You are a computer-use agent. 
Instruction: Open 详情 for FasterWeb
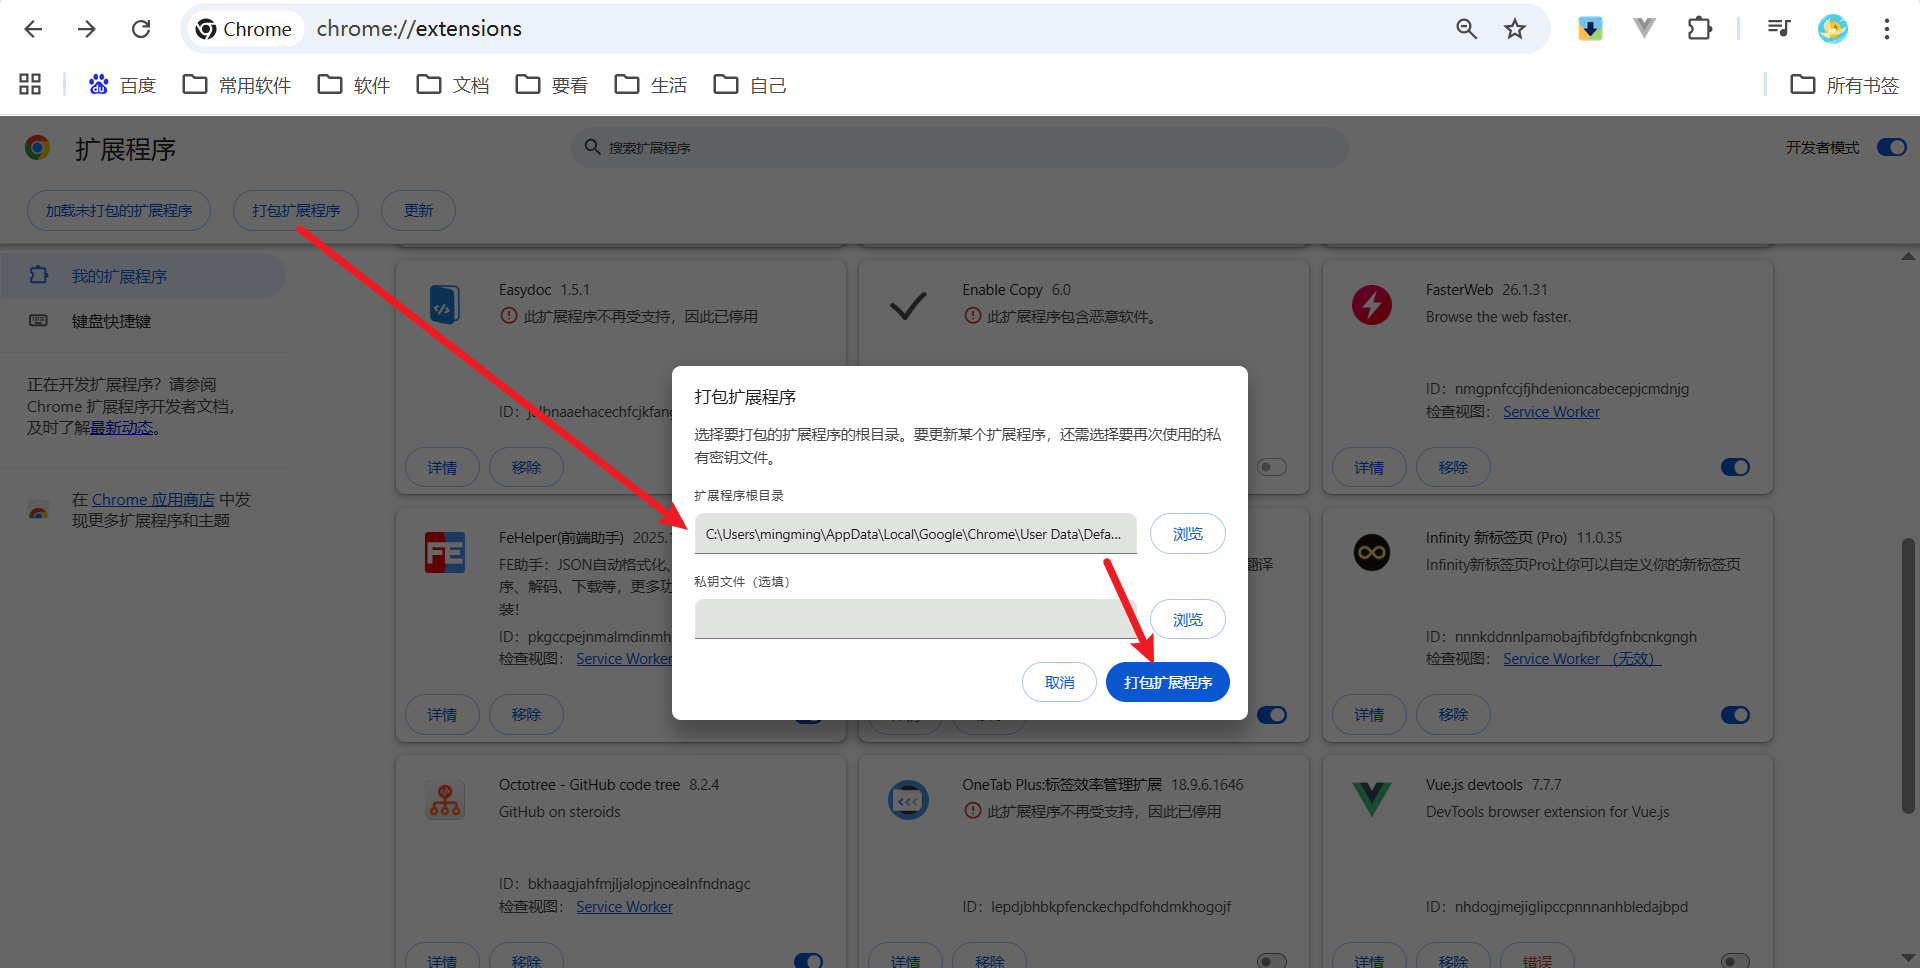pyautogui.click(x=1369, y=467)
